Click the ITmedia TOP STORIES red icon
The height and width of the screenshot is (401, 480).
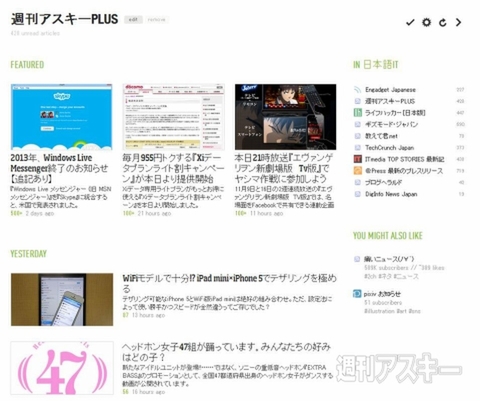click(x=357, y=159)
